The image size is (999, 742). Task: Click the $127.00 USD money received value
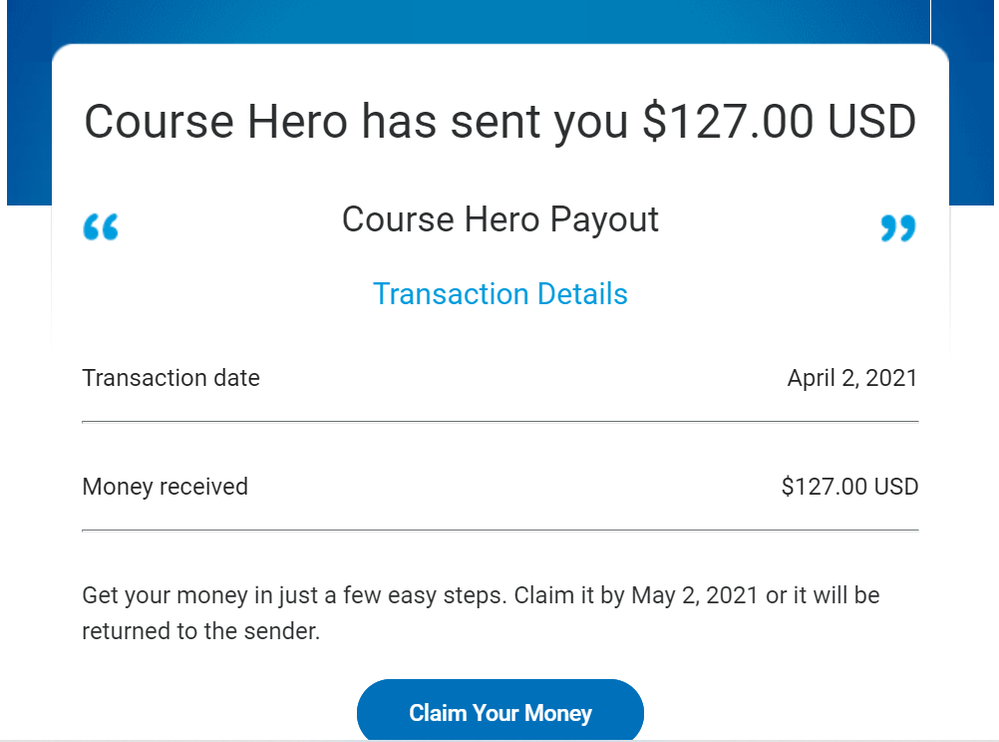(x=850, y=487)
